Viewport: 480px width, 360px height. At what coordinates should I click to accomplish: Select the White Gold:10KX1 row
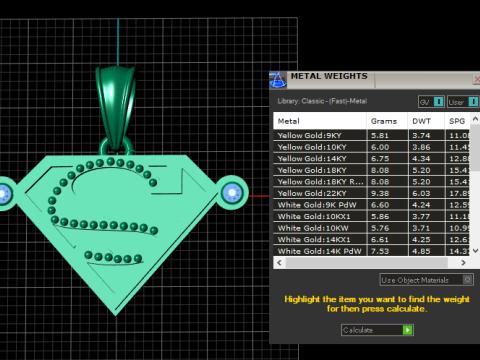[372, 216]
